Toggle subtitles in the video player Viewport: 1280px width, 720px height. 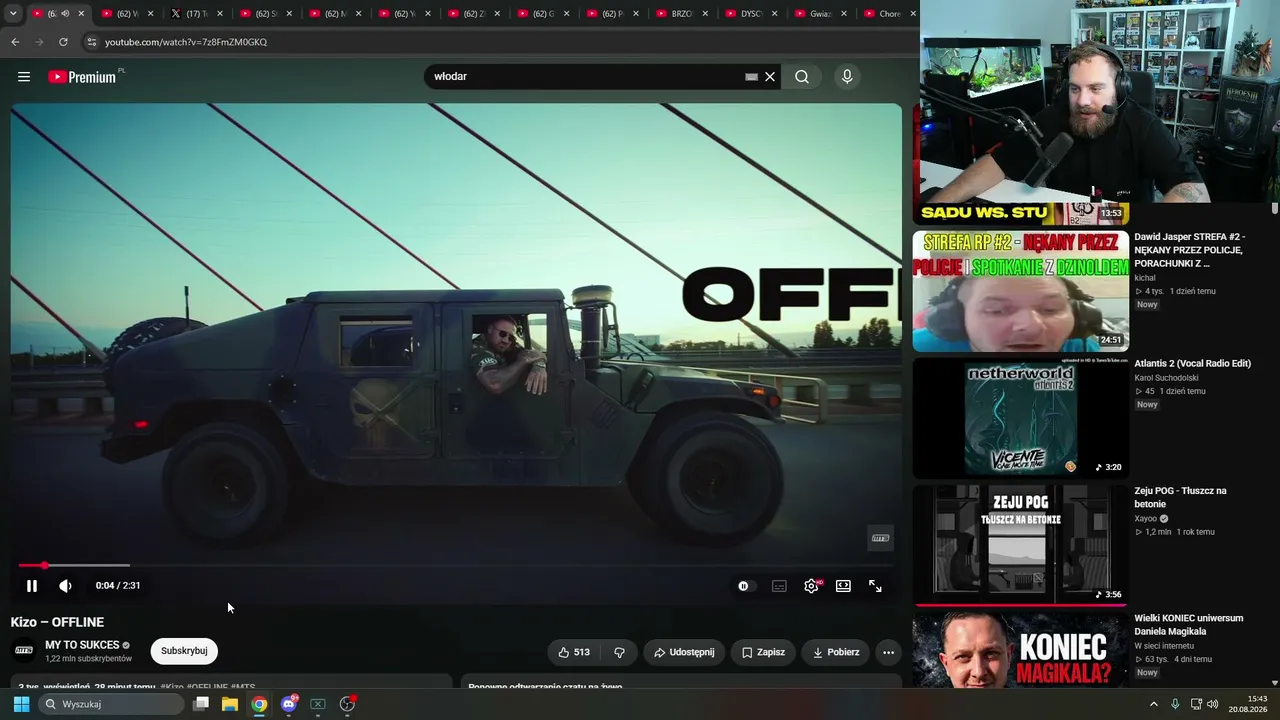pos(779,586)
